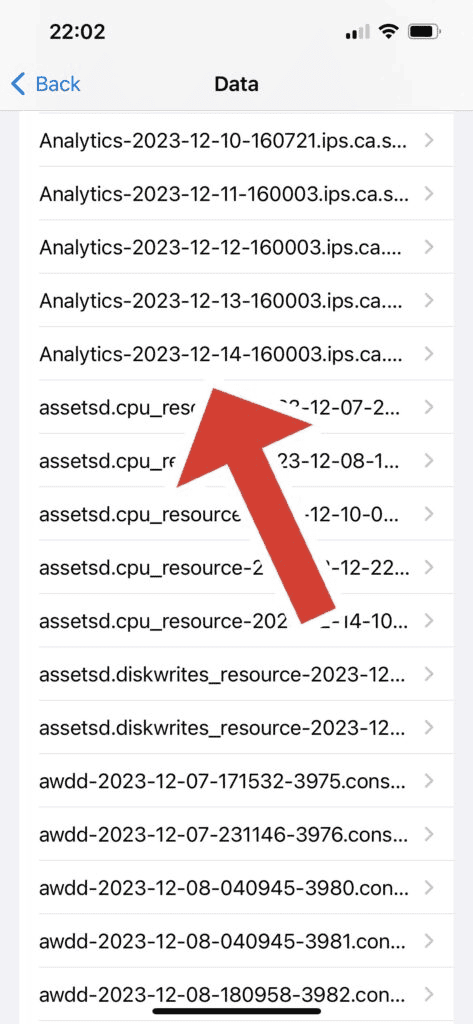Open Analytics-2023-12-10-160721 log entry
Image resolution: width=473 pixels, height=1024 pixels.
coord(236,140)
